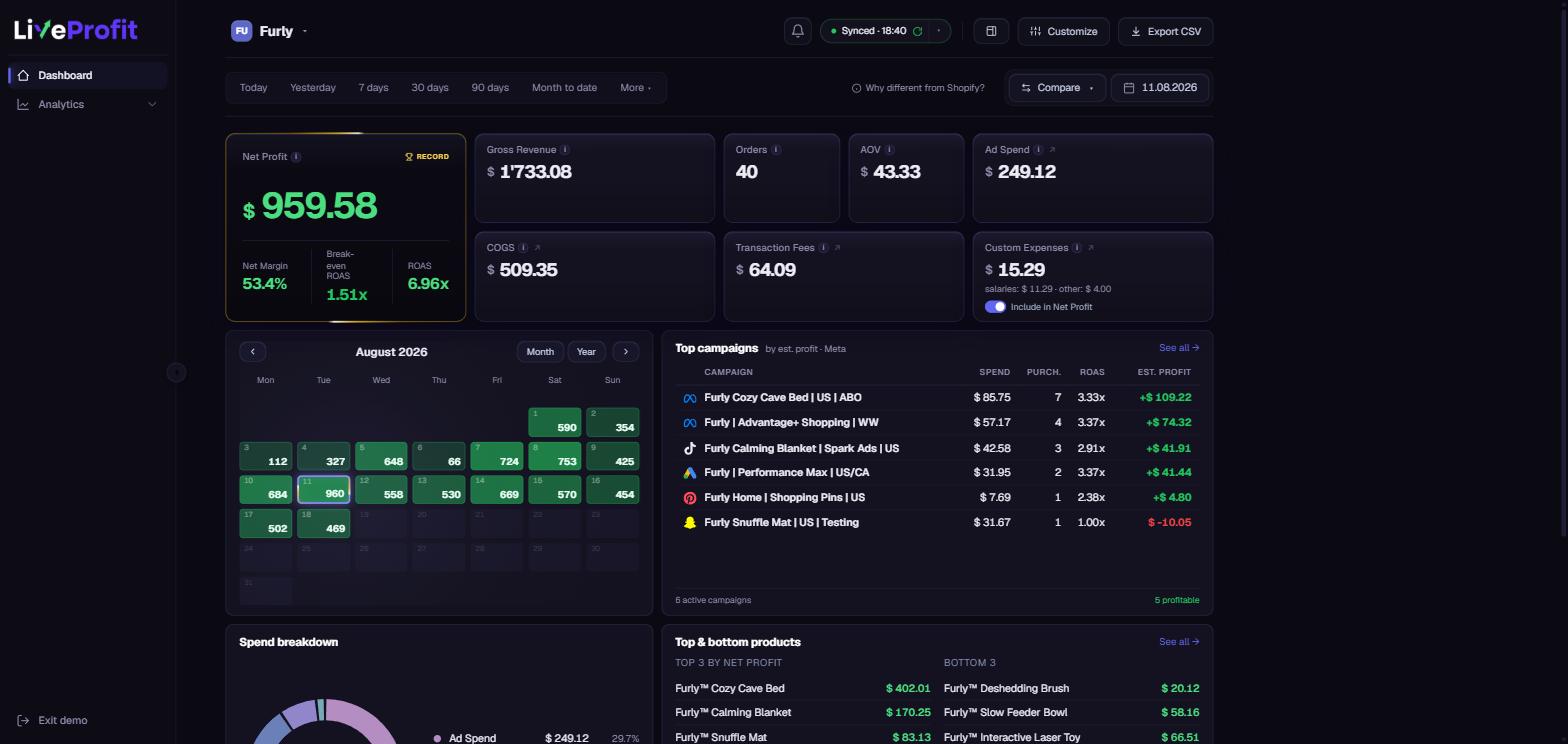Switch calendar to Year view

(586, 351)
